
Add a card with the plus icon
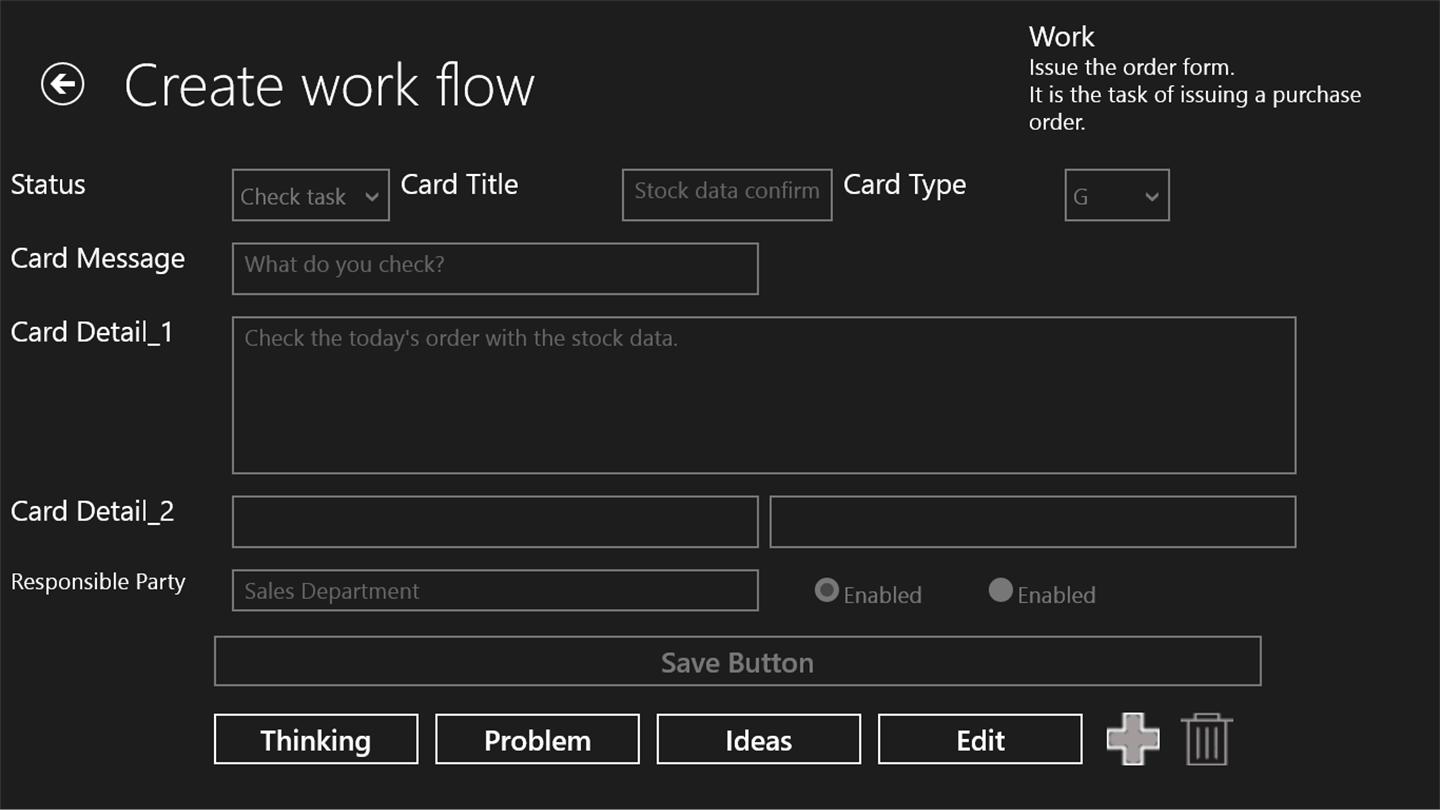click(x=1133, y=740)
